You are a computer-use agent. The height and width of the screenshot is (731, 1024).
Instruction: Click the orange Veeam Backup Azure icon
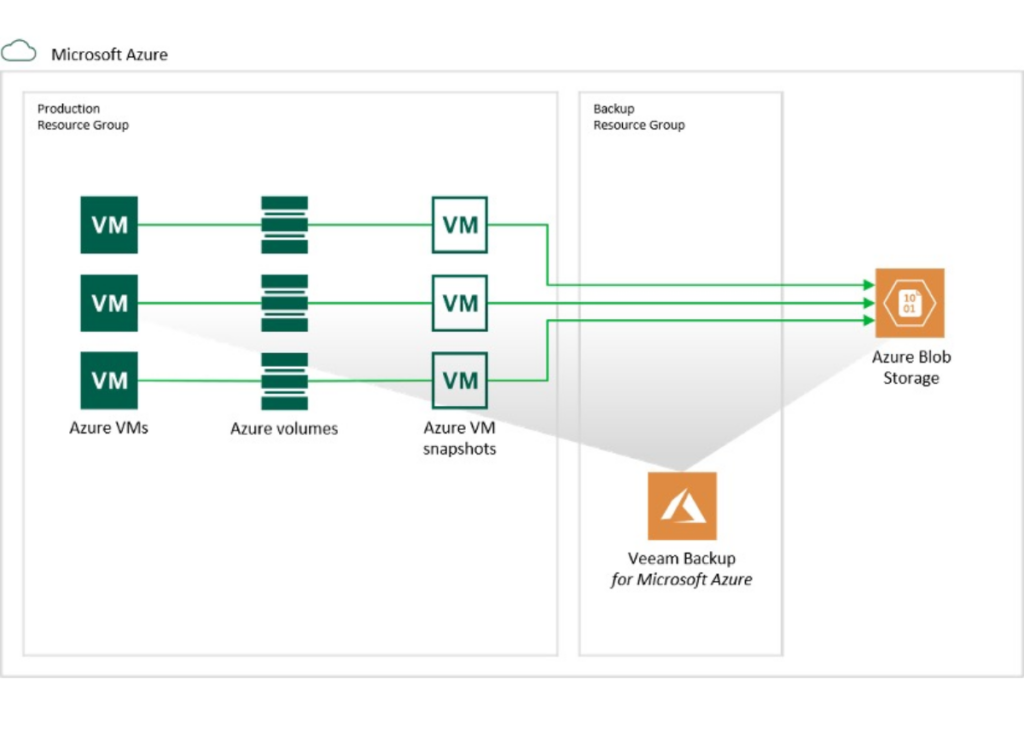[x=682, y=506]
